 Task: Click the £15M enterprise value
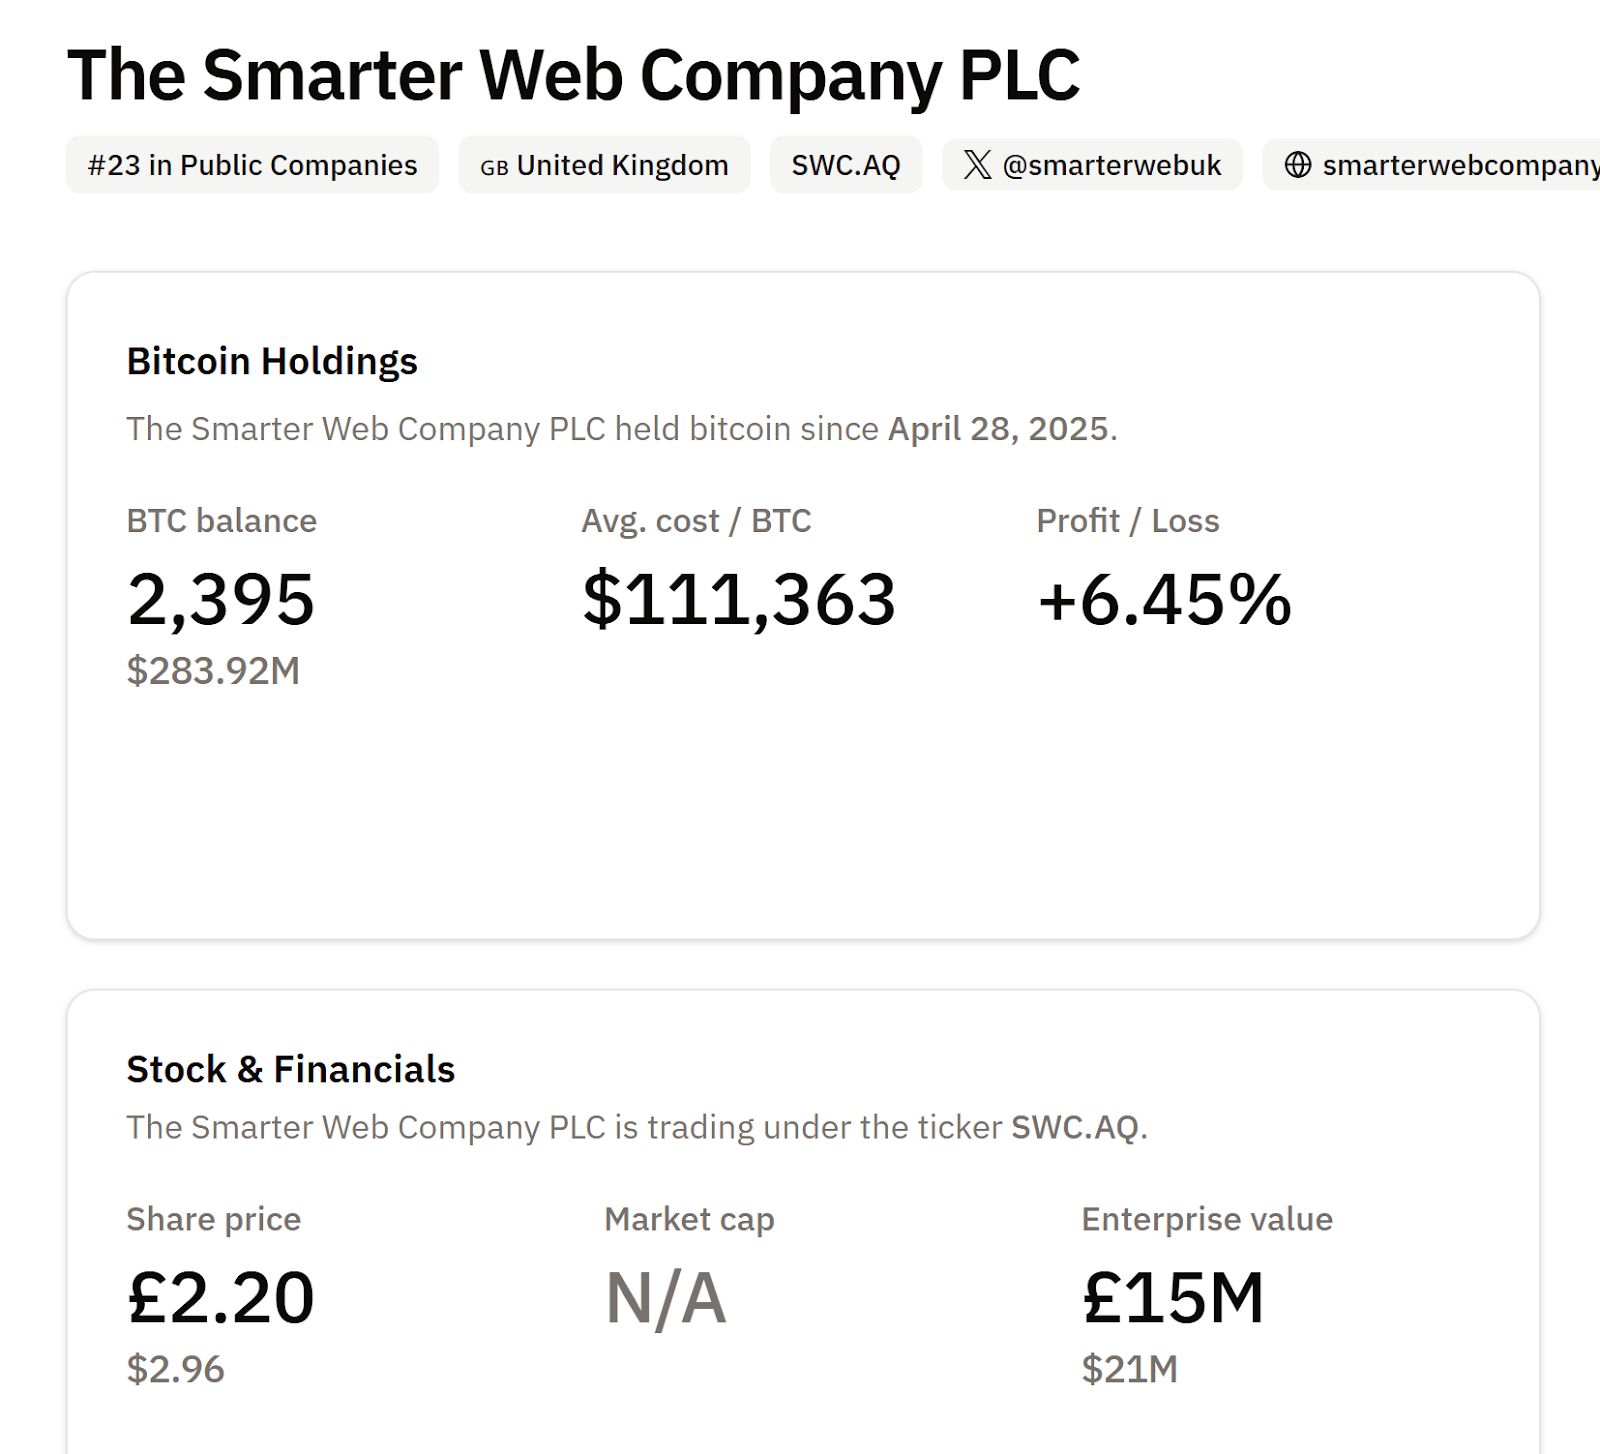point(1173,1298)
